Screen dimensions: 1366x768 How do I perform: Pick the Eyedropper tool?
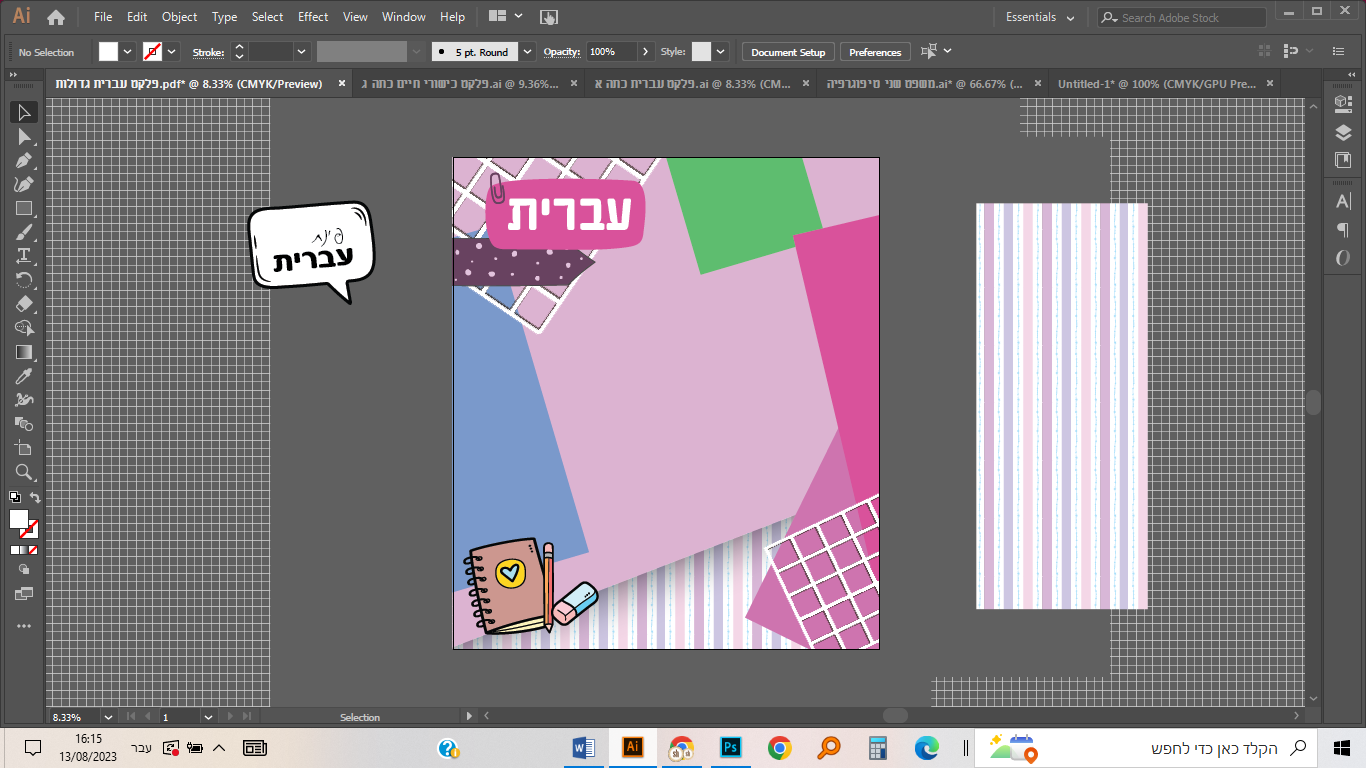tap(24, 376)
